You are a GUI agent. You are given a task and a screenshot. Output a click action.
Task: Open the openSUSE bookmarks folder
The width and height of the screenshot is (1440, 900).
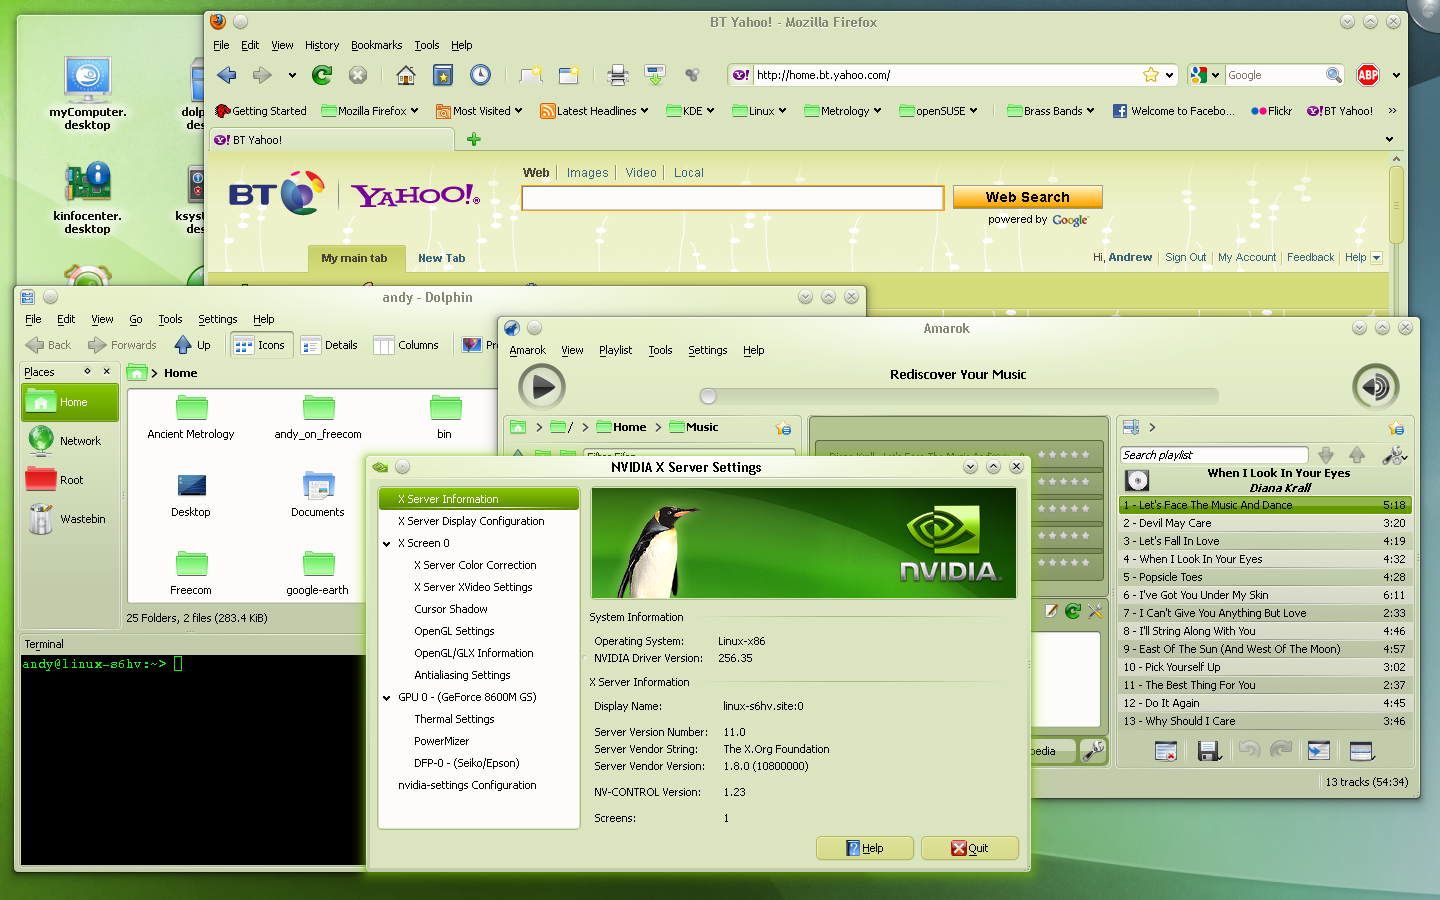[938, 111]
